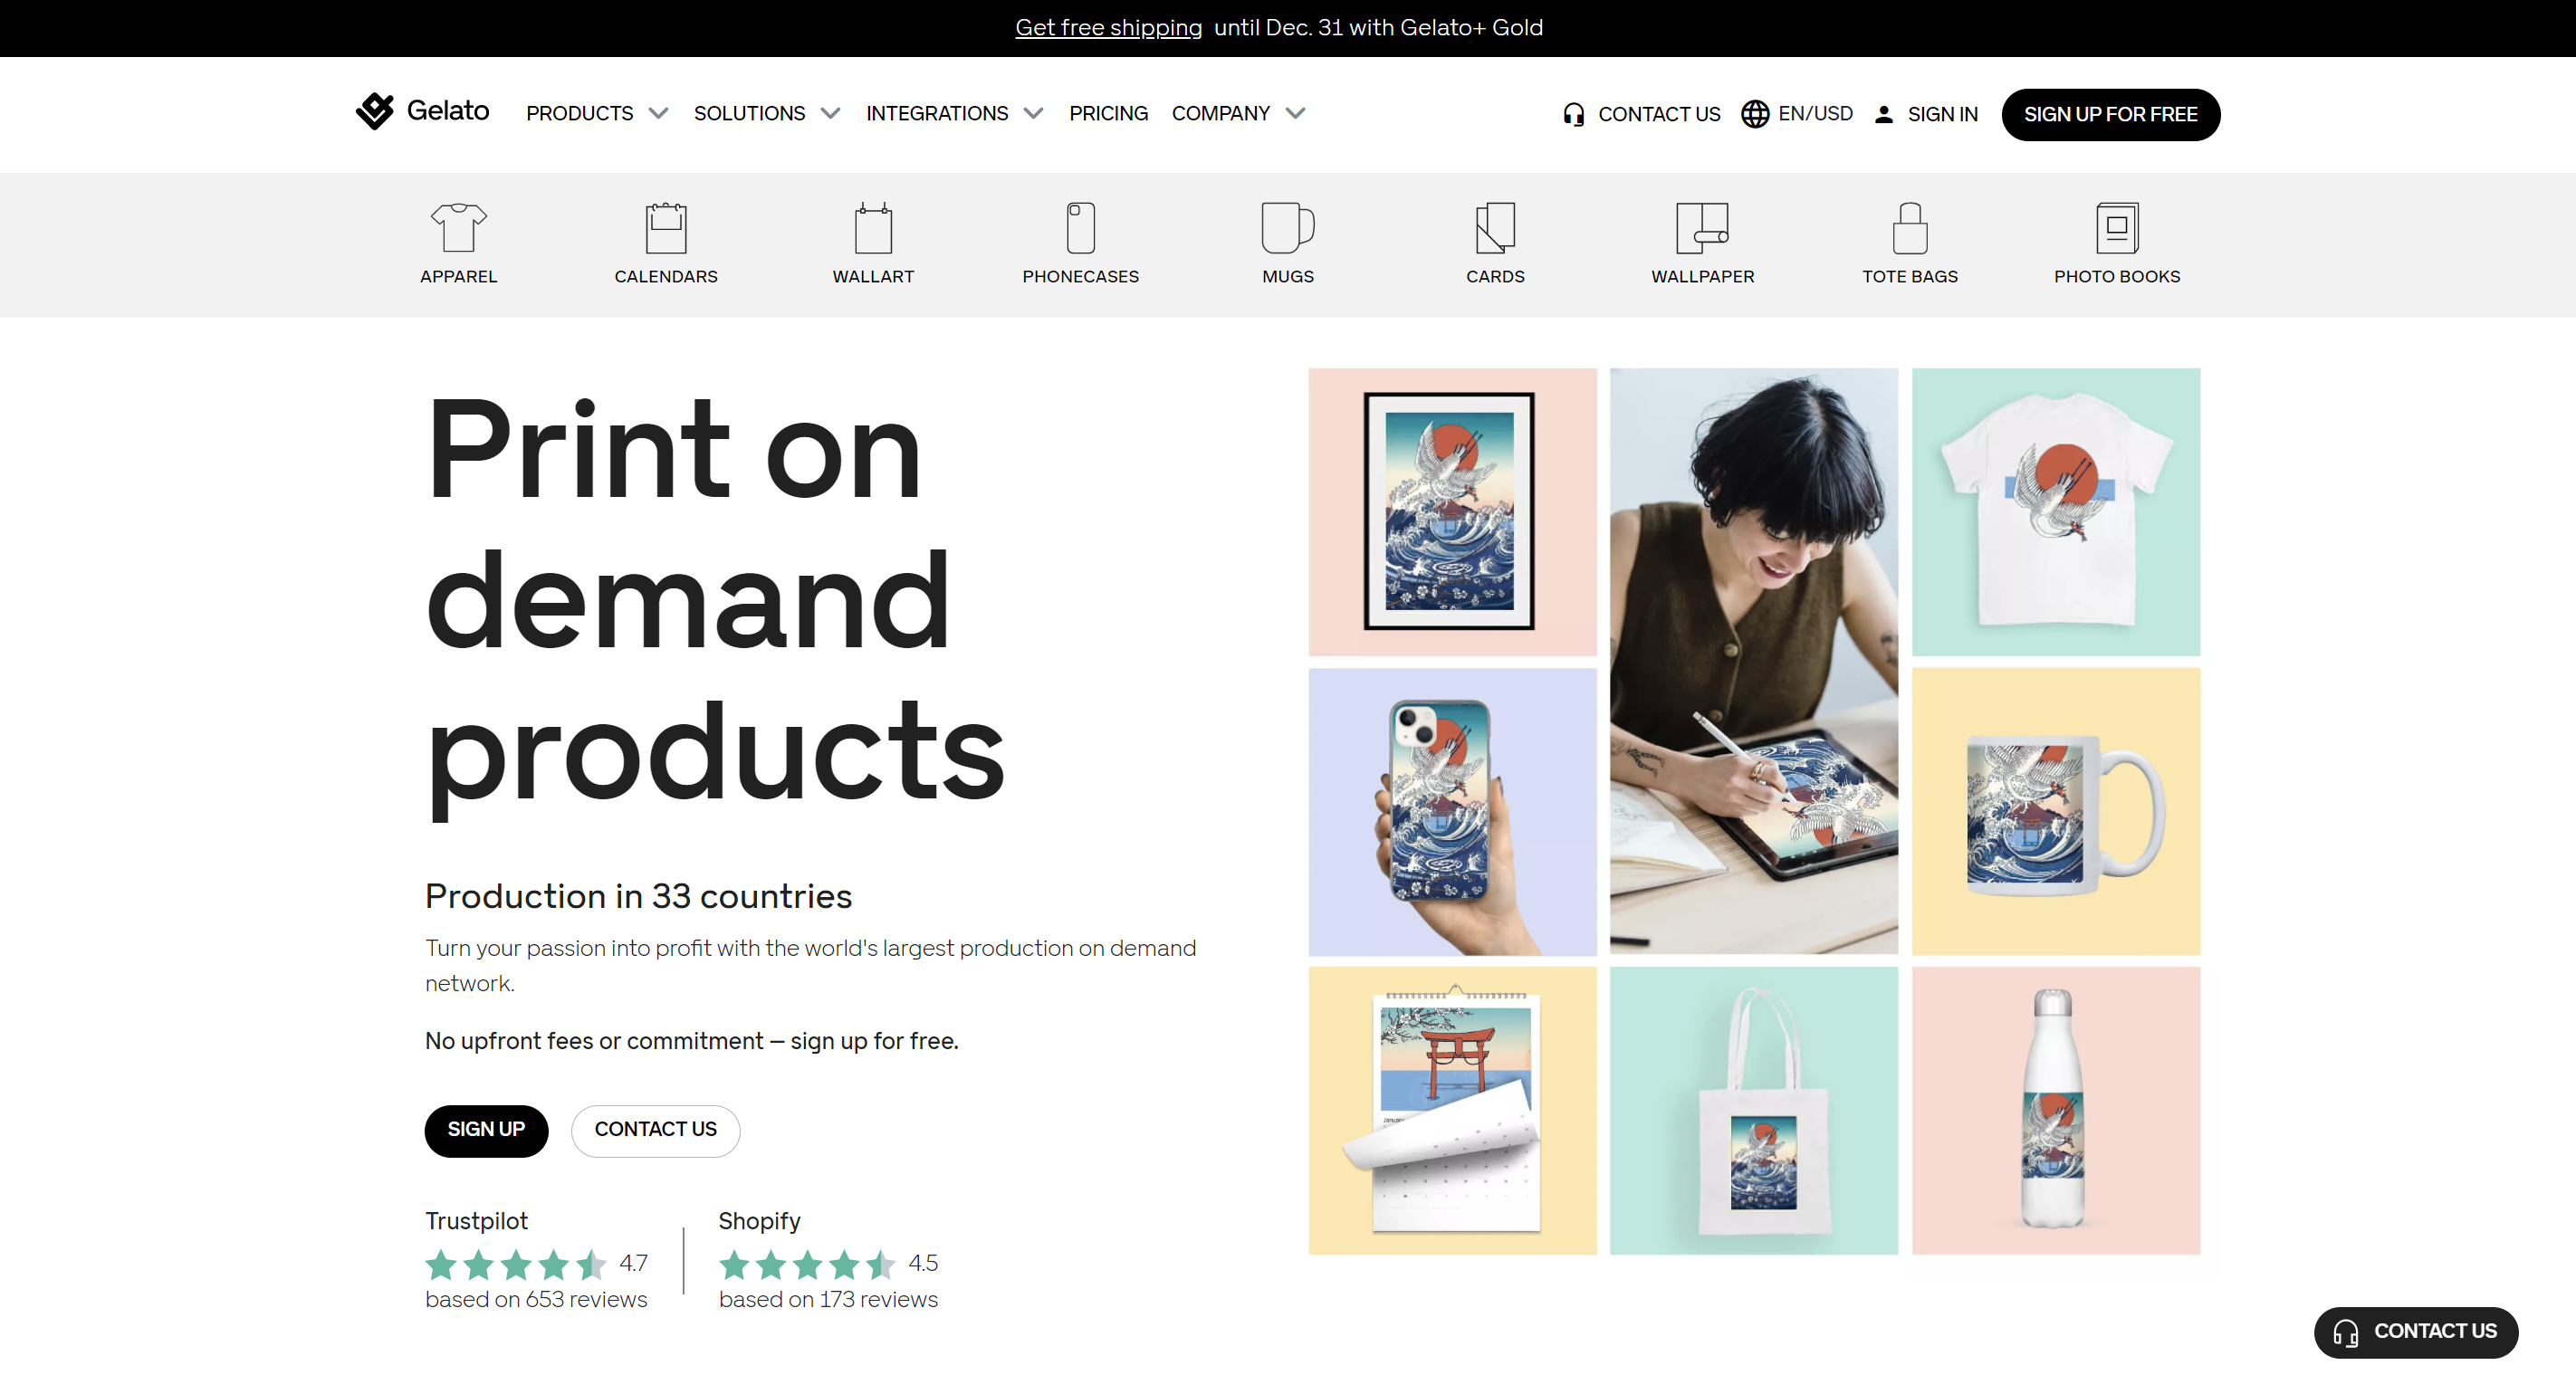The height and width of the screenshot is (1375, 2576).
Task: Follow the Get free shipping link
Action: tap(1108, 28)
